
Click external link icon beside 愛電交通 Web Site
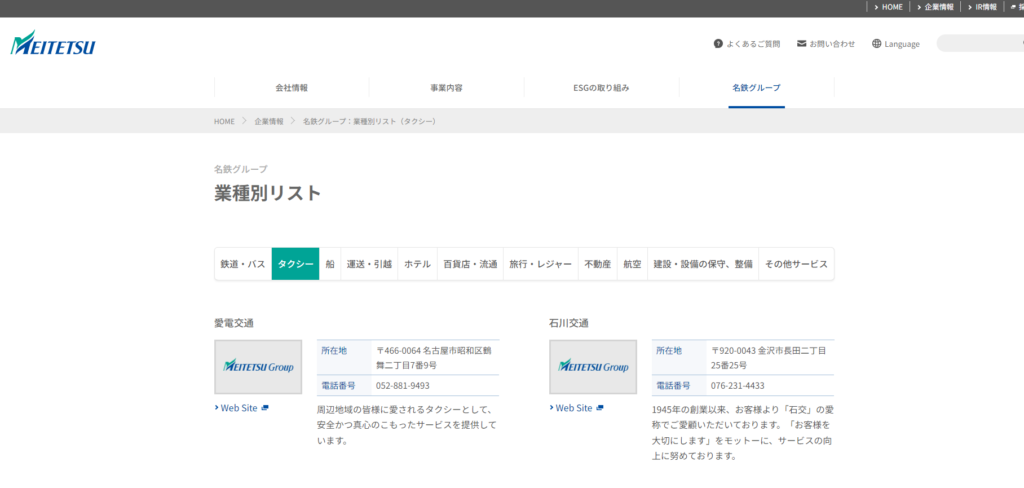pos(265,408)
